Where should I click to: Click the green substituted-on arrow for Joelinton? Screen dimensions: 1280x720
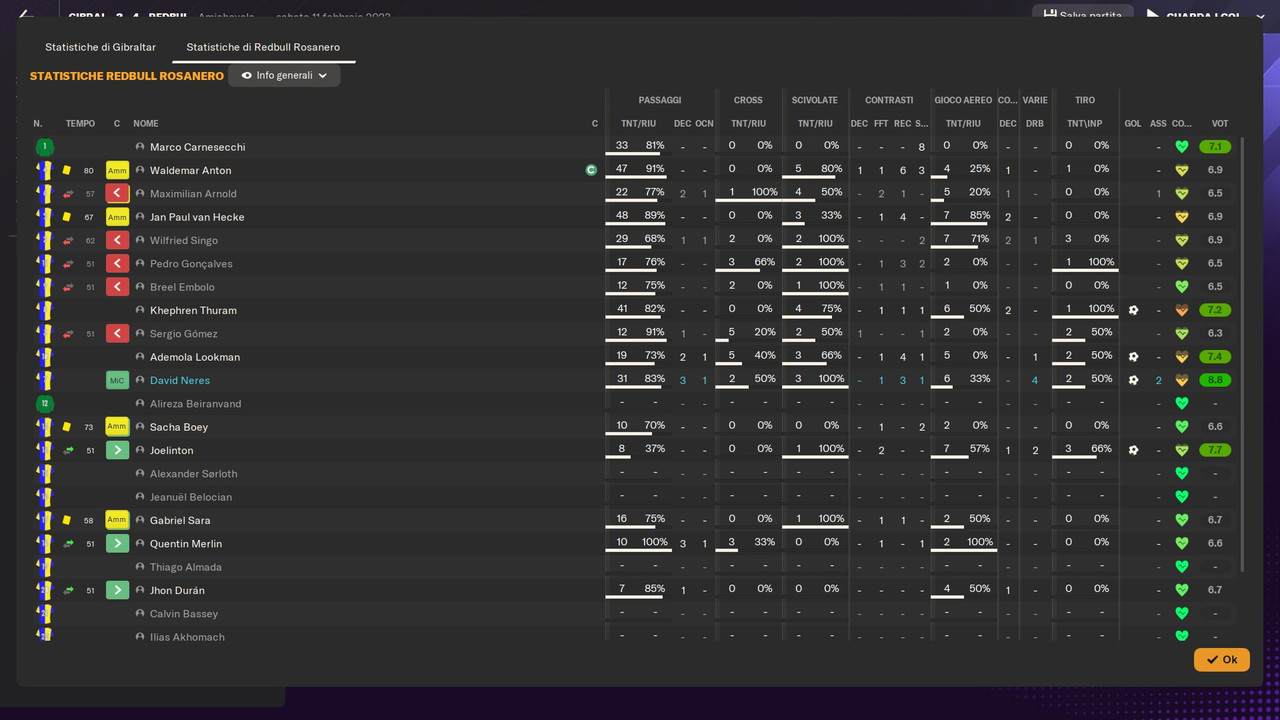pyautogui.click(x=117, y=450)
